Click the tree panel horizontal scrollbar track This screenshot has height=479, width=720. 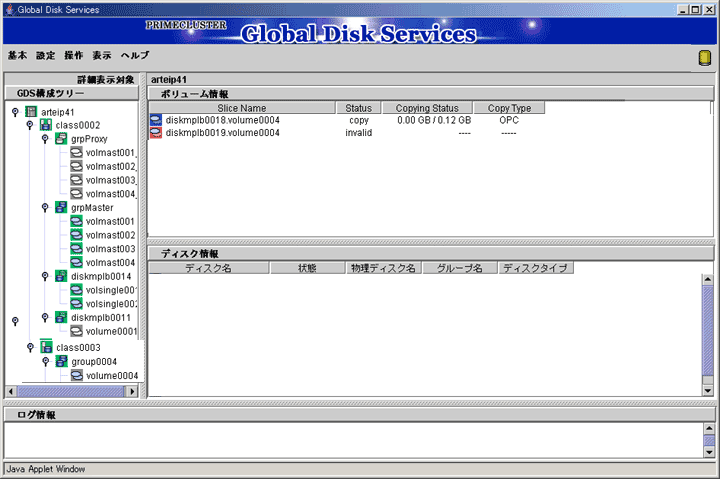point(71,391)
